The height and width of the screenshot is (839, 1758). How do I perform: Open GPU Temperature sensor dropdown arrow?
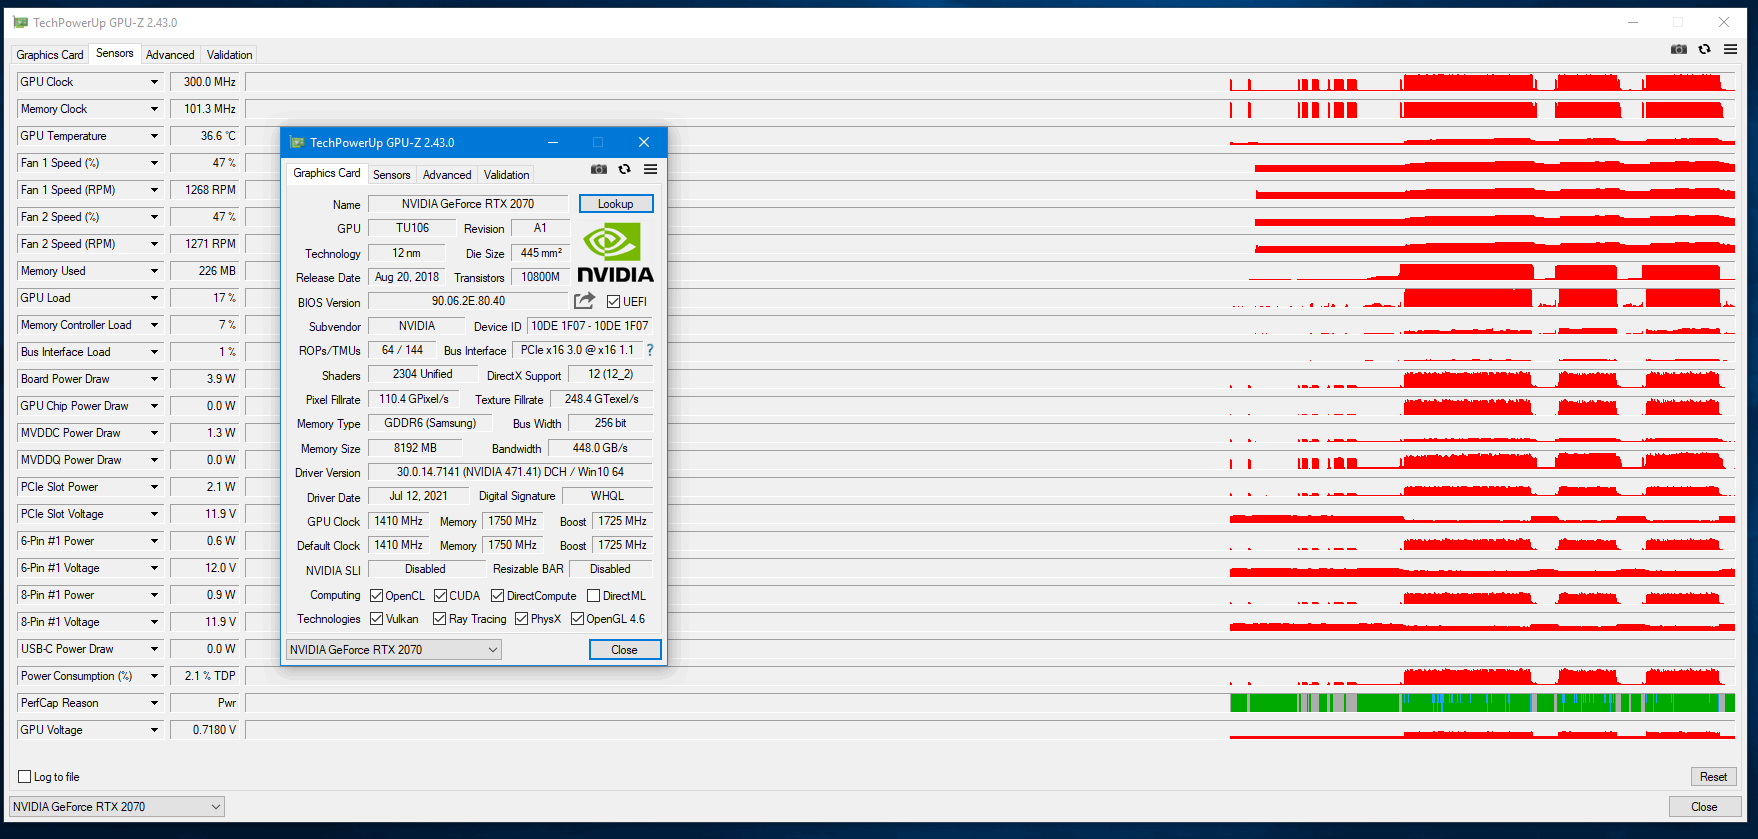click(x=154, y=136)
